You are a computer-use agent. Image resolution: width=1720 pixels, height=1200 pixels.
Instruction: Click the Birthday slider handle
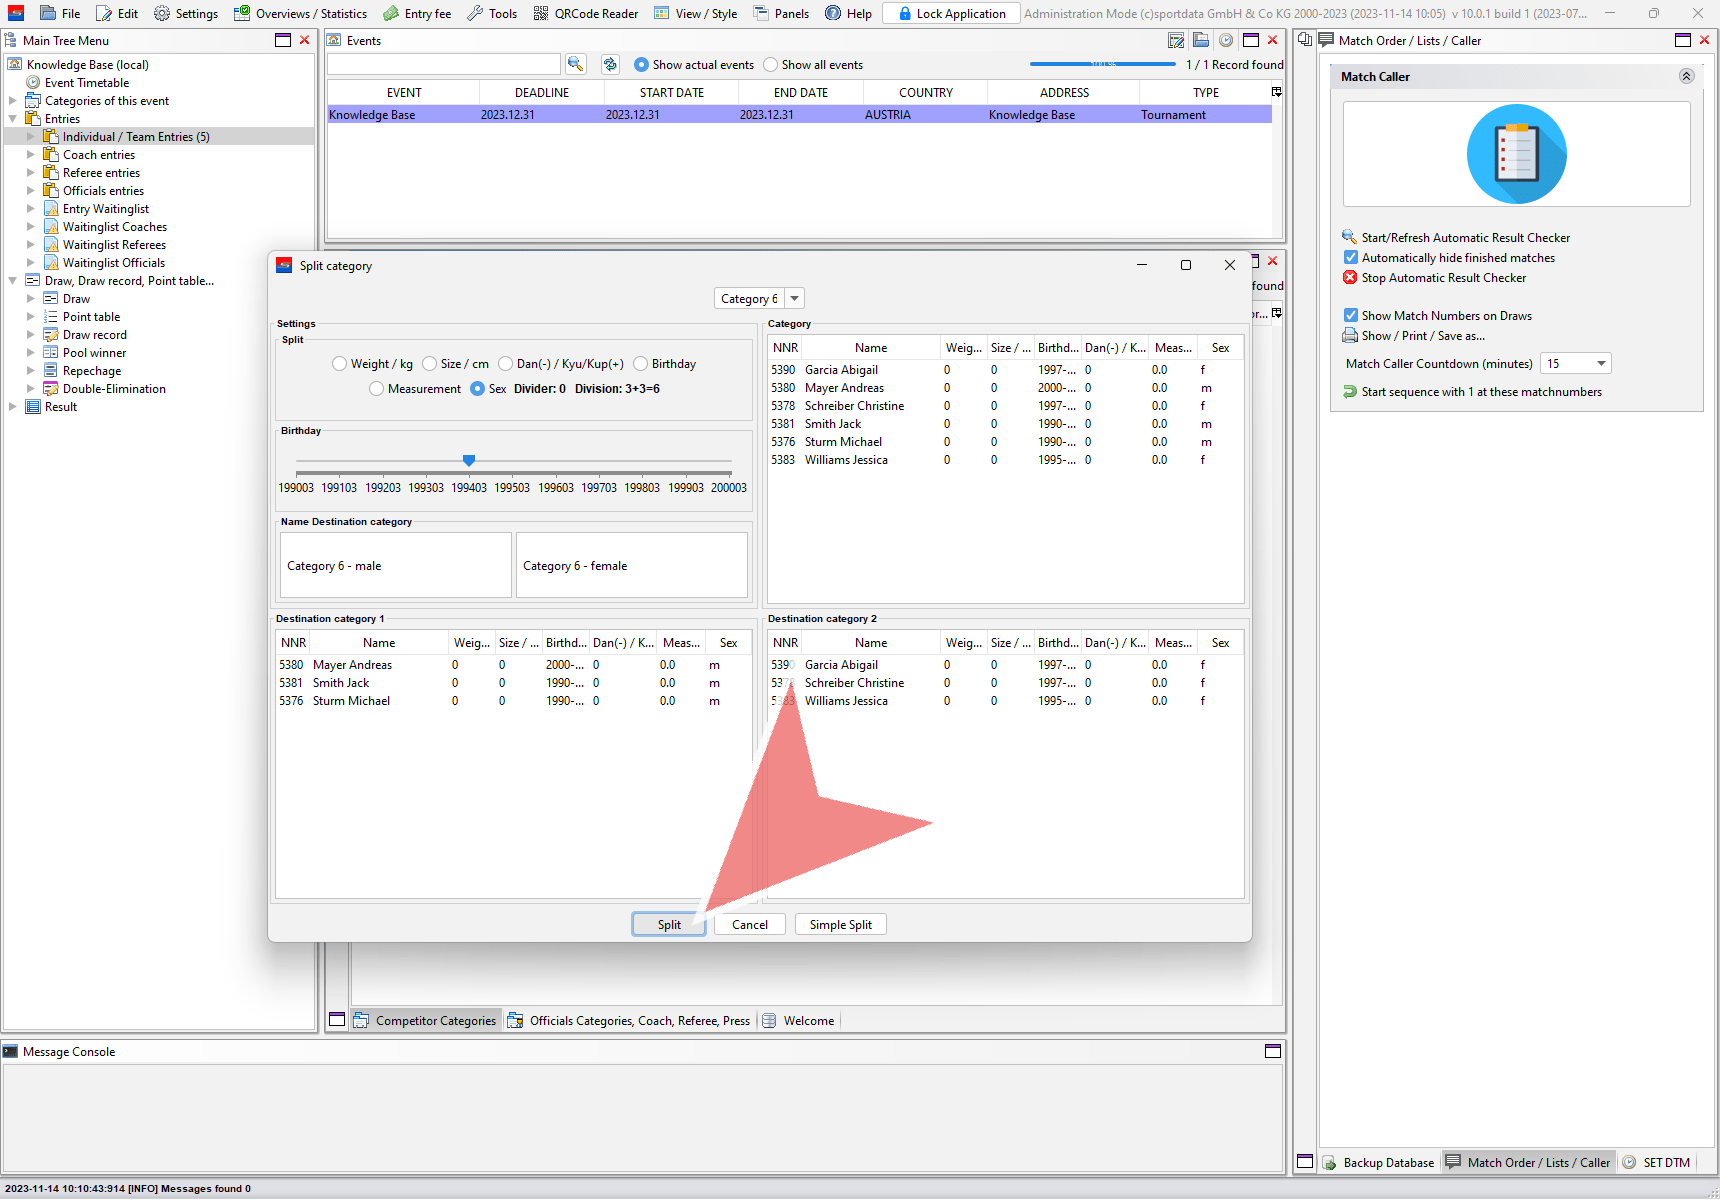coord(469,460)
